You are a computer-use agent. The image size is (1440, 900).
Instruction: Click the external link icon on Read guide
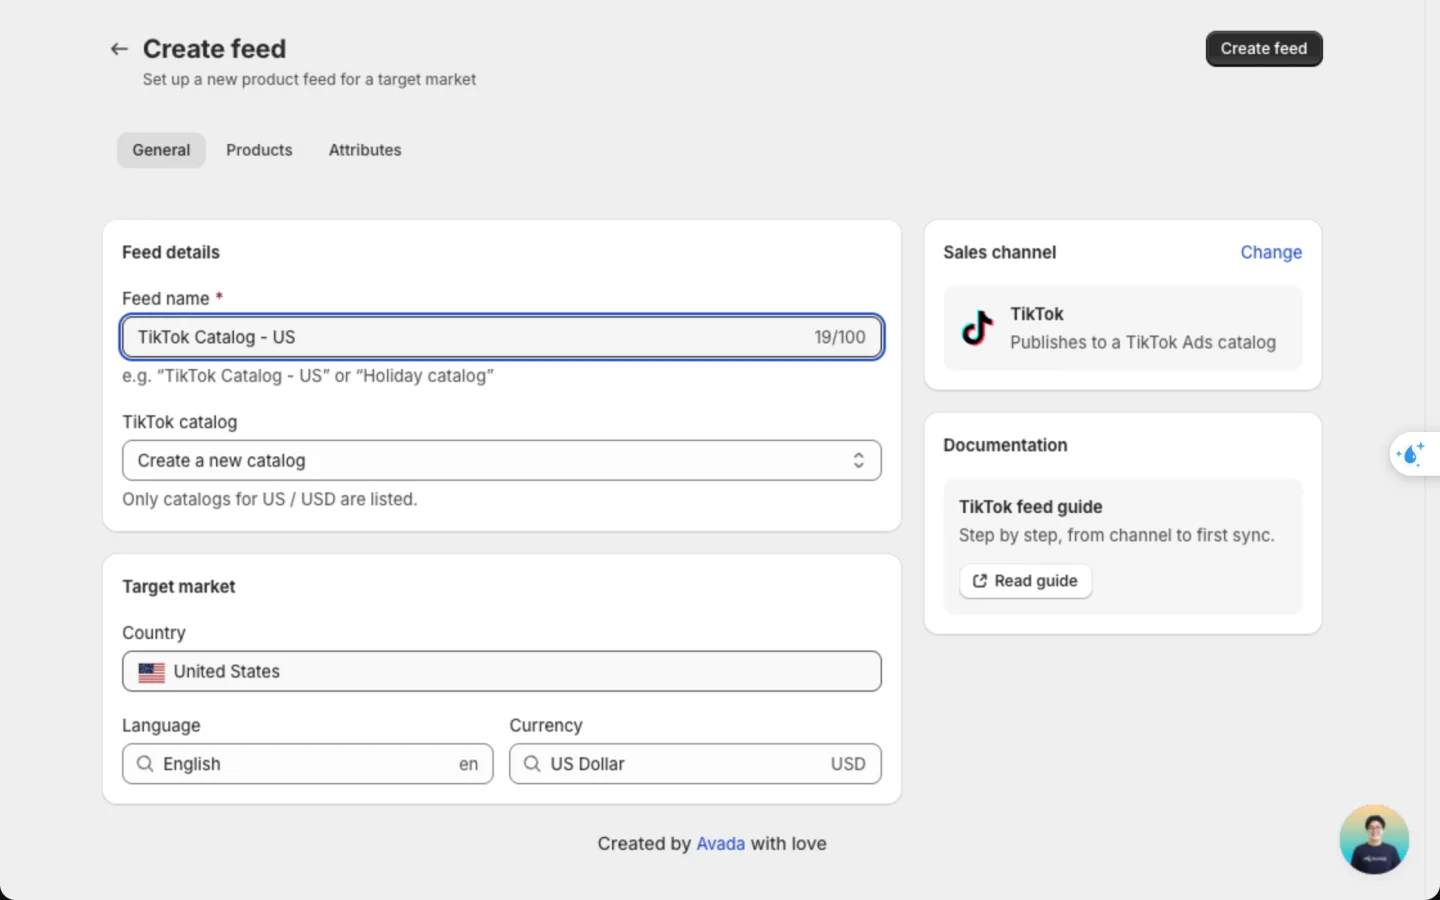[980, 581]
